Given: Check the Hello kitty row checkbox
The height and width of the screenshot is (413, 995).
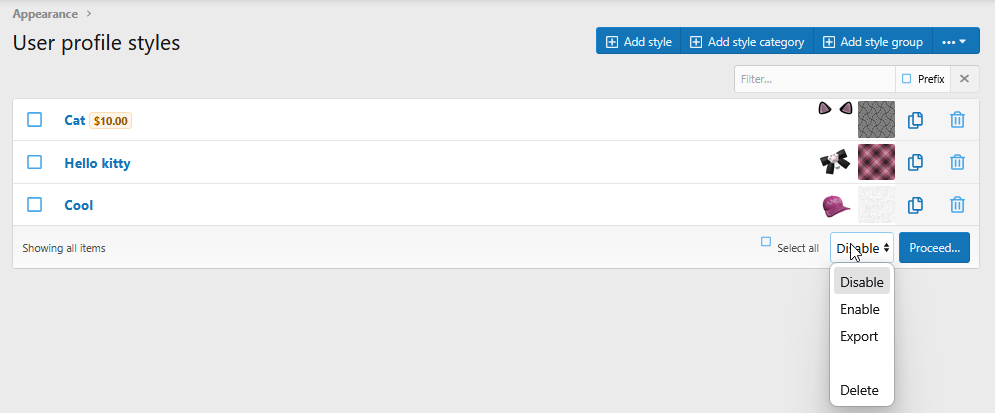Looking at the screenshot, I should pyautogui.click(x=34, y=162).
